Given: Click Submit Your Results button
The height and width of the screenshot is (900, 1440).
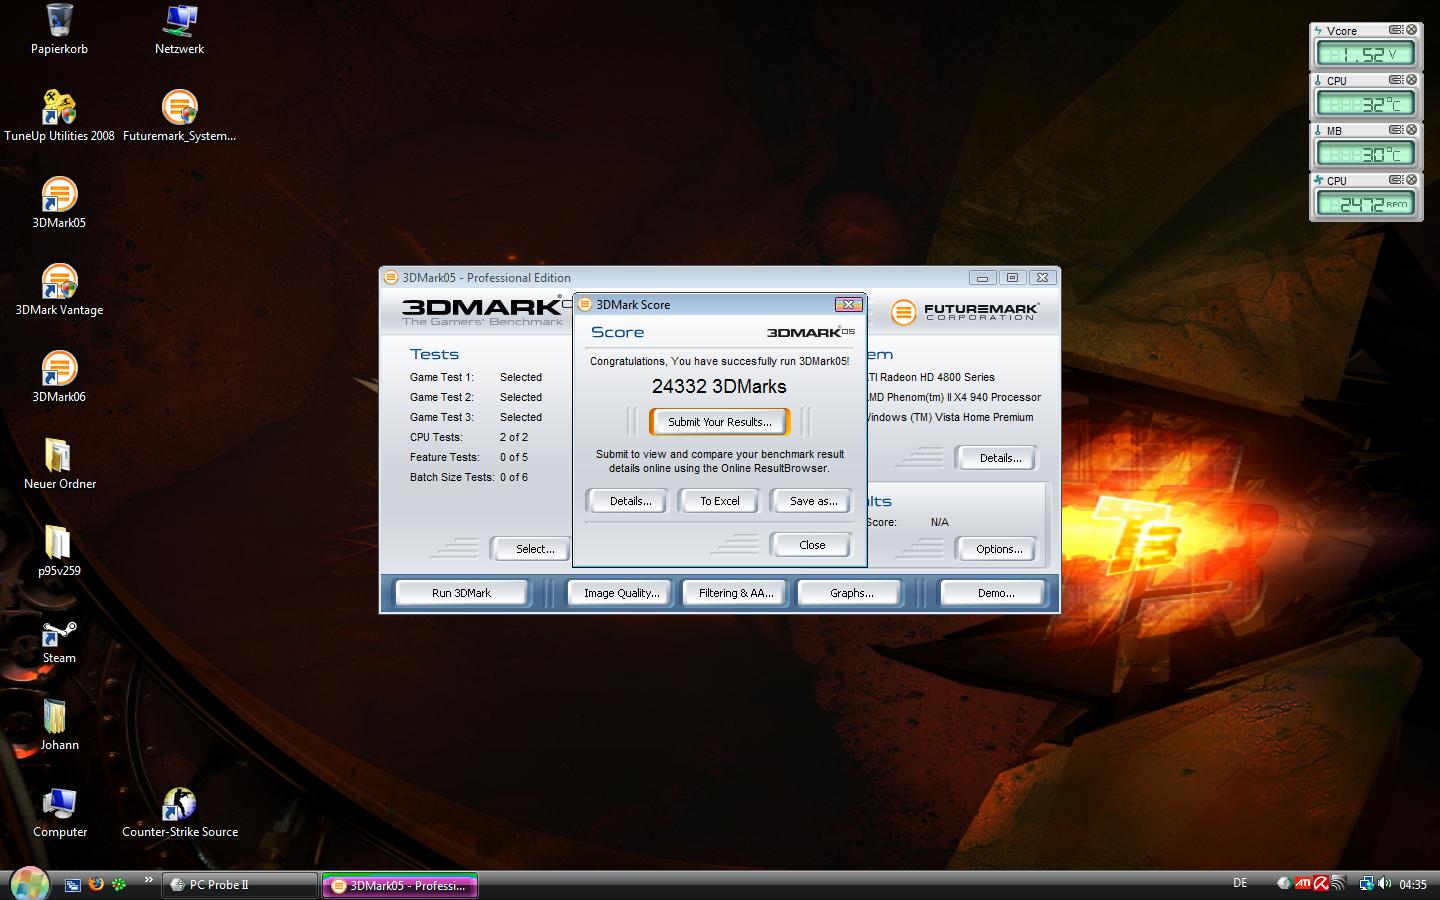Looking at the screenshot, I should click(x=720, y=422).
